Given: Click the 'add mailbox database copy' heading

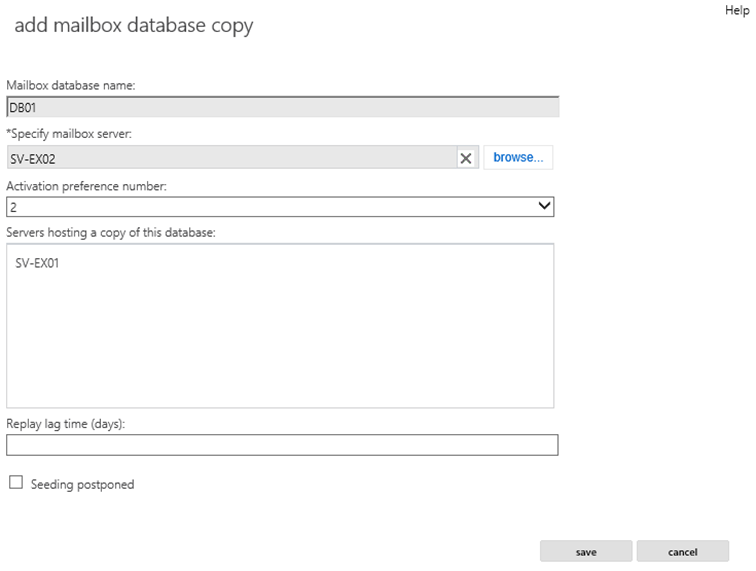Looking at the screenshot, I should tap(134, 26).
